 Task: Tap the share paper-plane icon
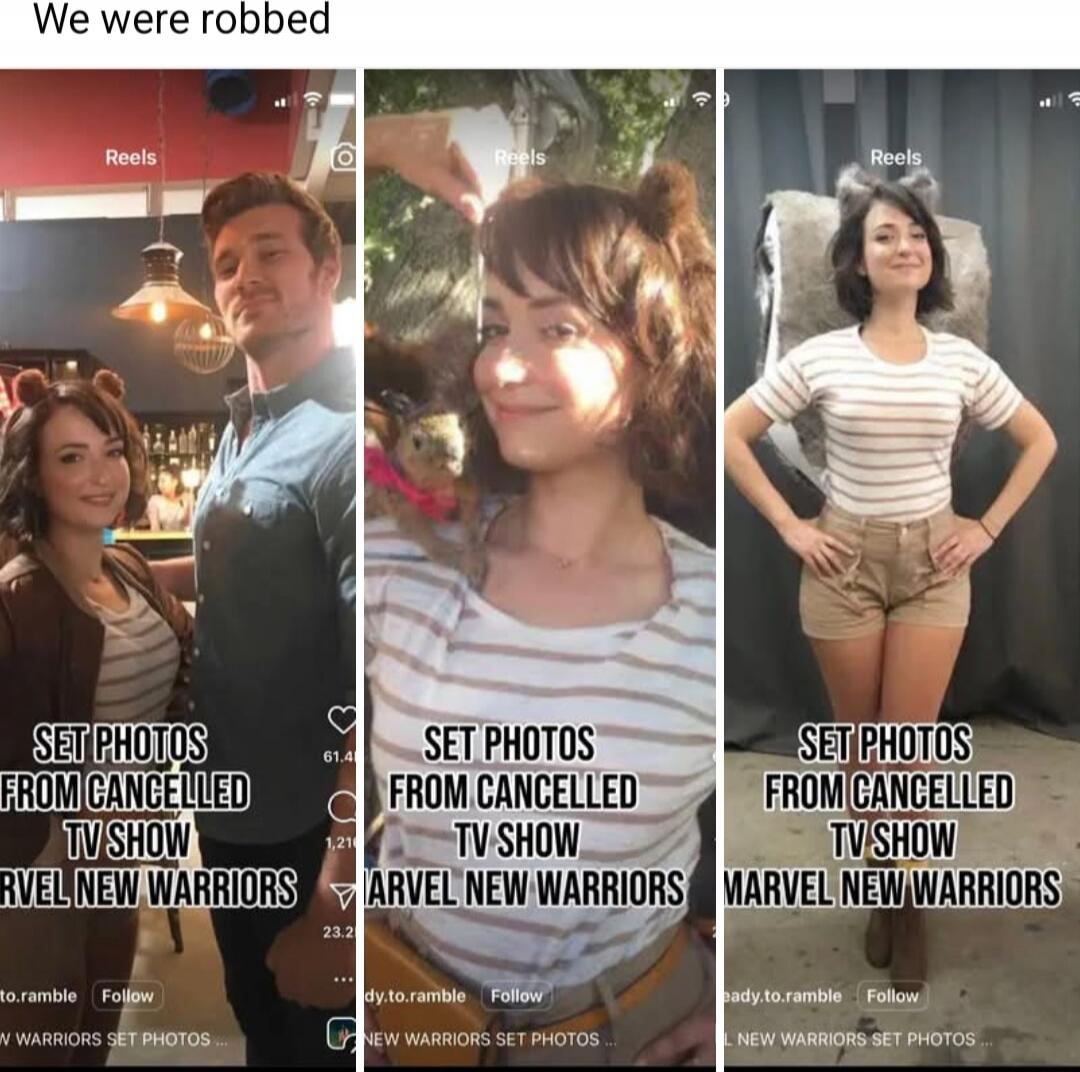coord(344,895)
